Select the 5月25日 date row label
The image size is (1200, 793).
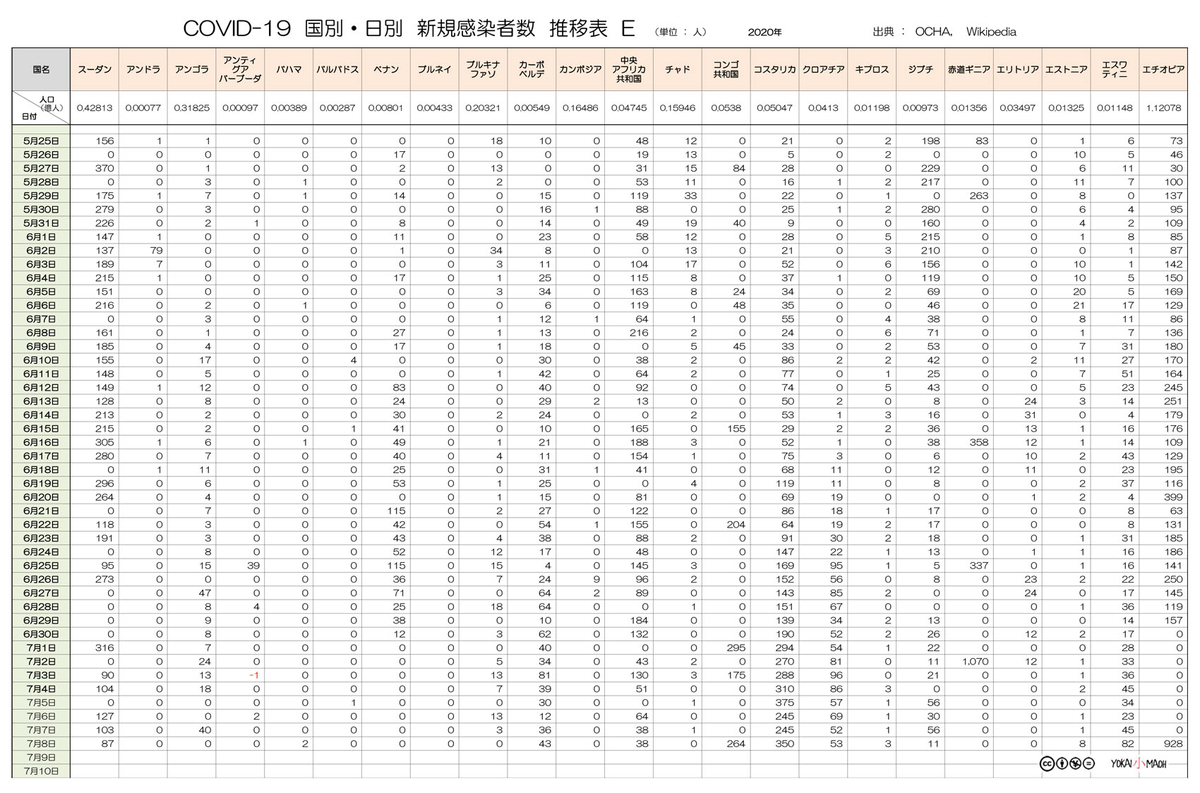[x=41, y=141]
